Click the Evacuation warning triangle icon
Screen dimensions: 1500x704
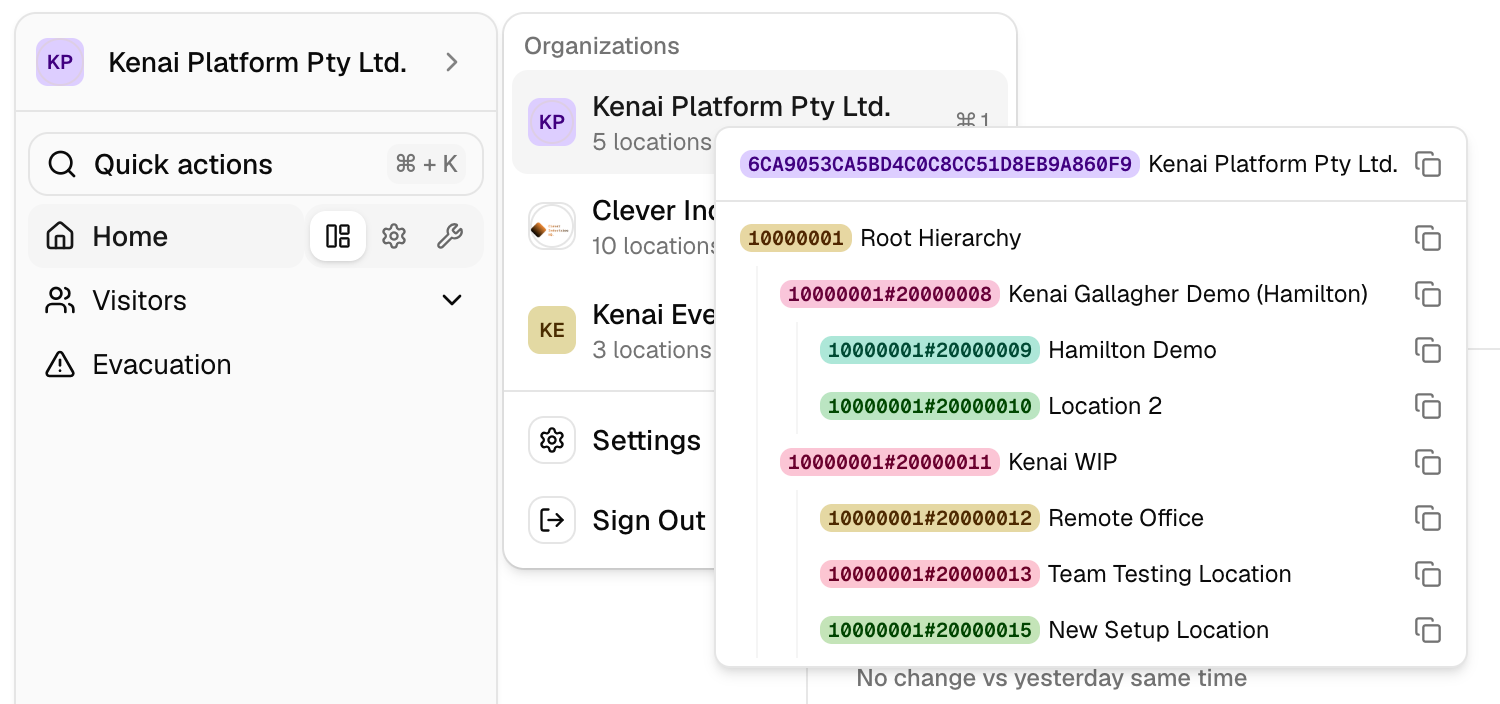point(61,365)
